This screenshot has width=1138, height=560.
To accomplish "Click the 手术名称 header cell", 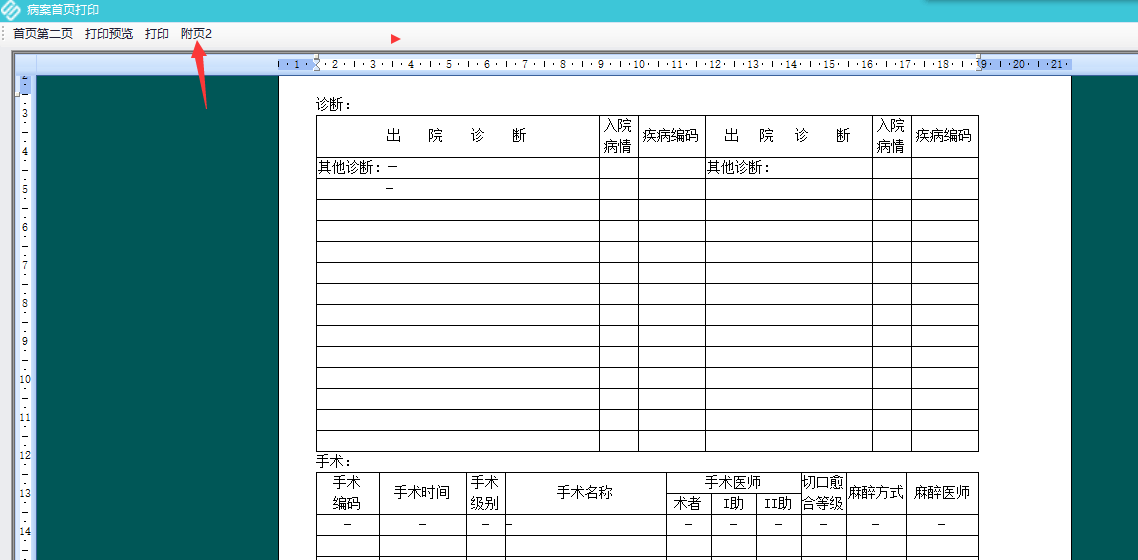I will tap(585, 493).
